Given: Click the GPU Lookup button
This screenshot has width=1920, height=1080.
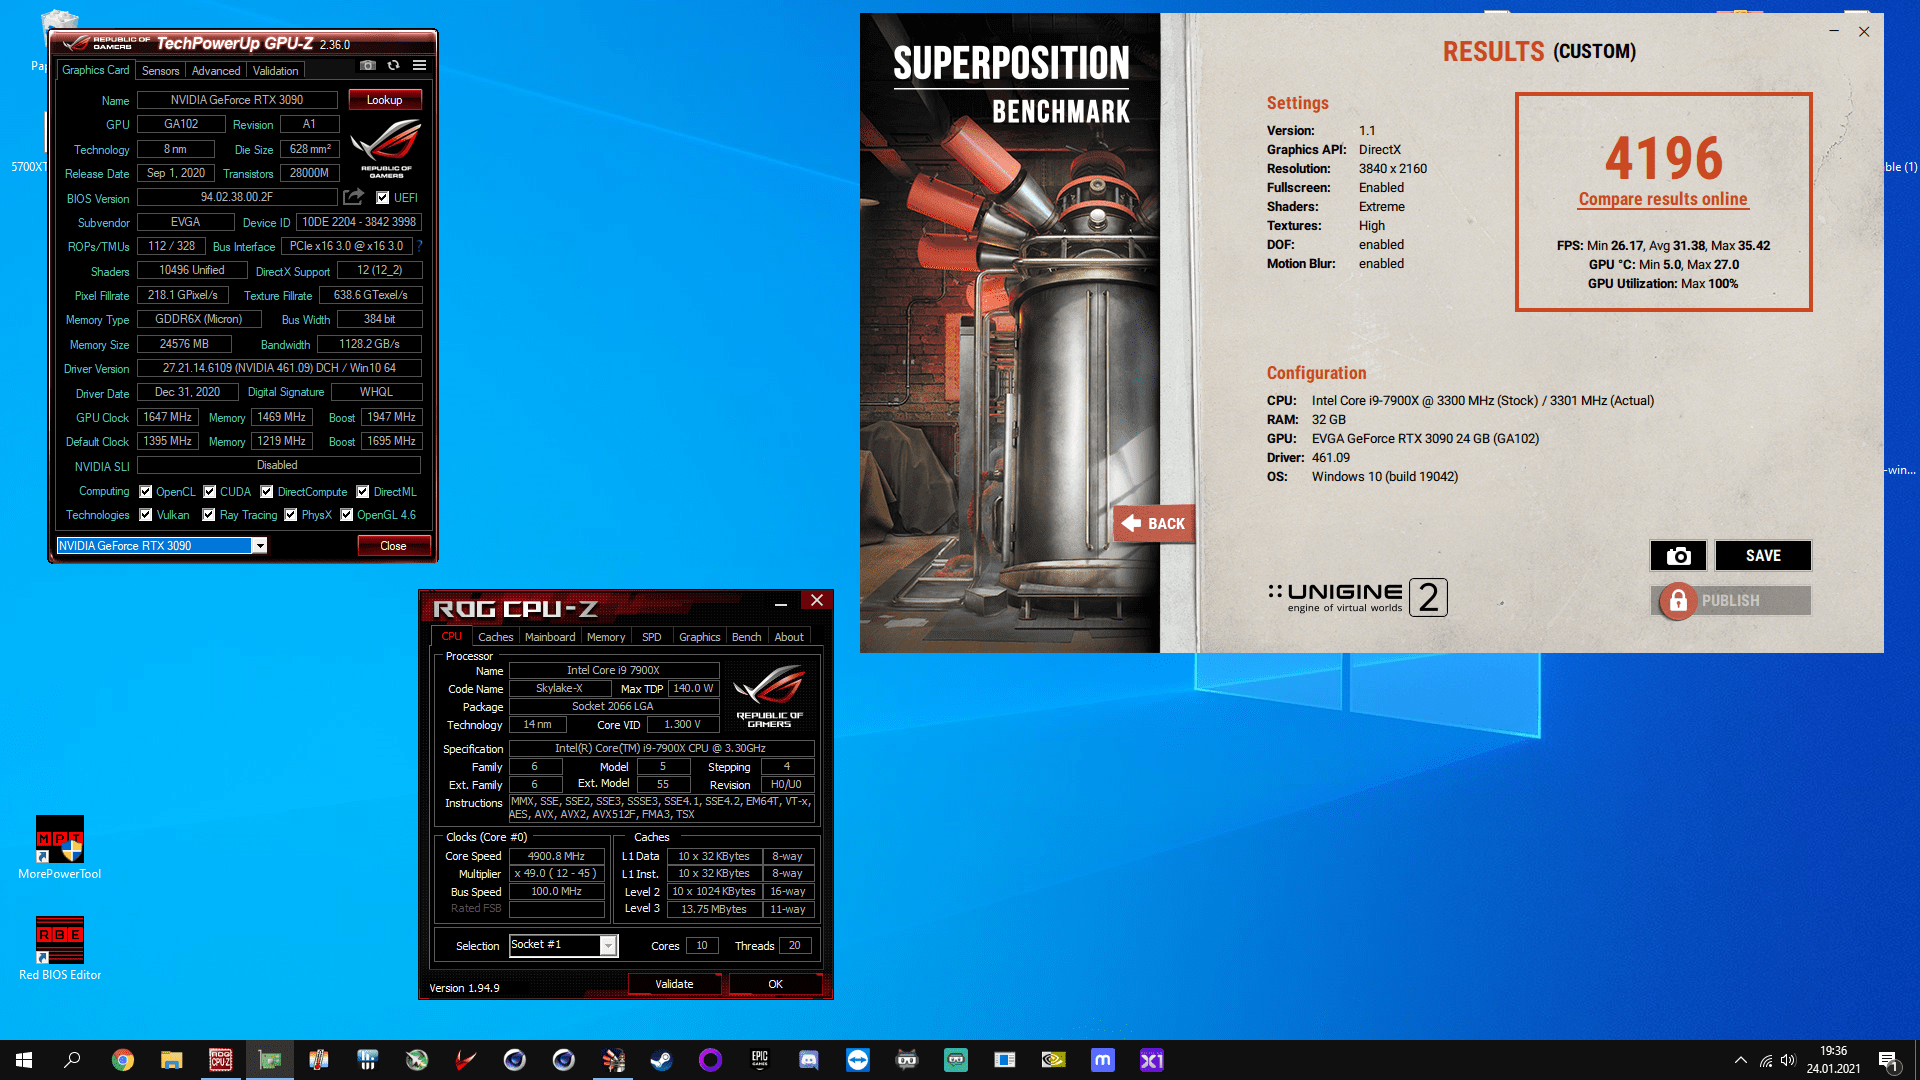Looking at the screenshot, I should [x=384, y=100].
